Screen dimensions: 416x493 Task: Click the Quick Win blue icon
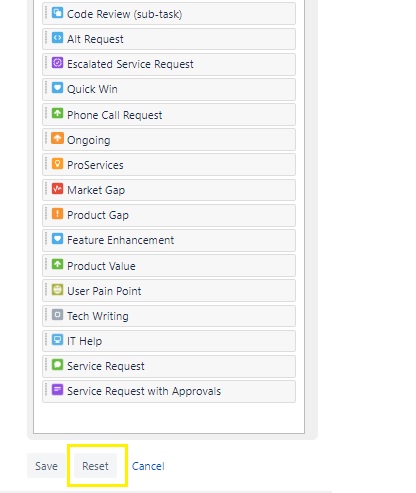click(57, 88)
